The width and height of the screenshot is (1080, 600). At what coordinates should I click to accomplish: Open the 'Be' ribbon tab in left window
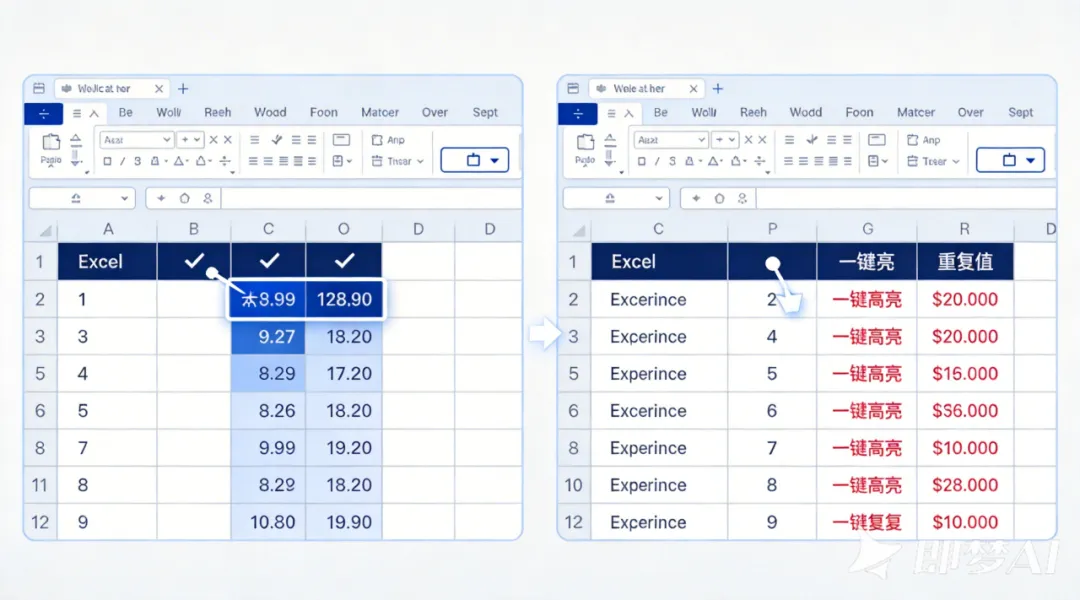[x=125, y=112]
